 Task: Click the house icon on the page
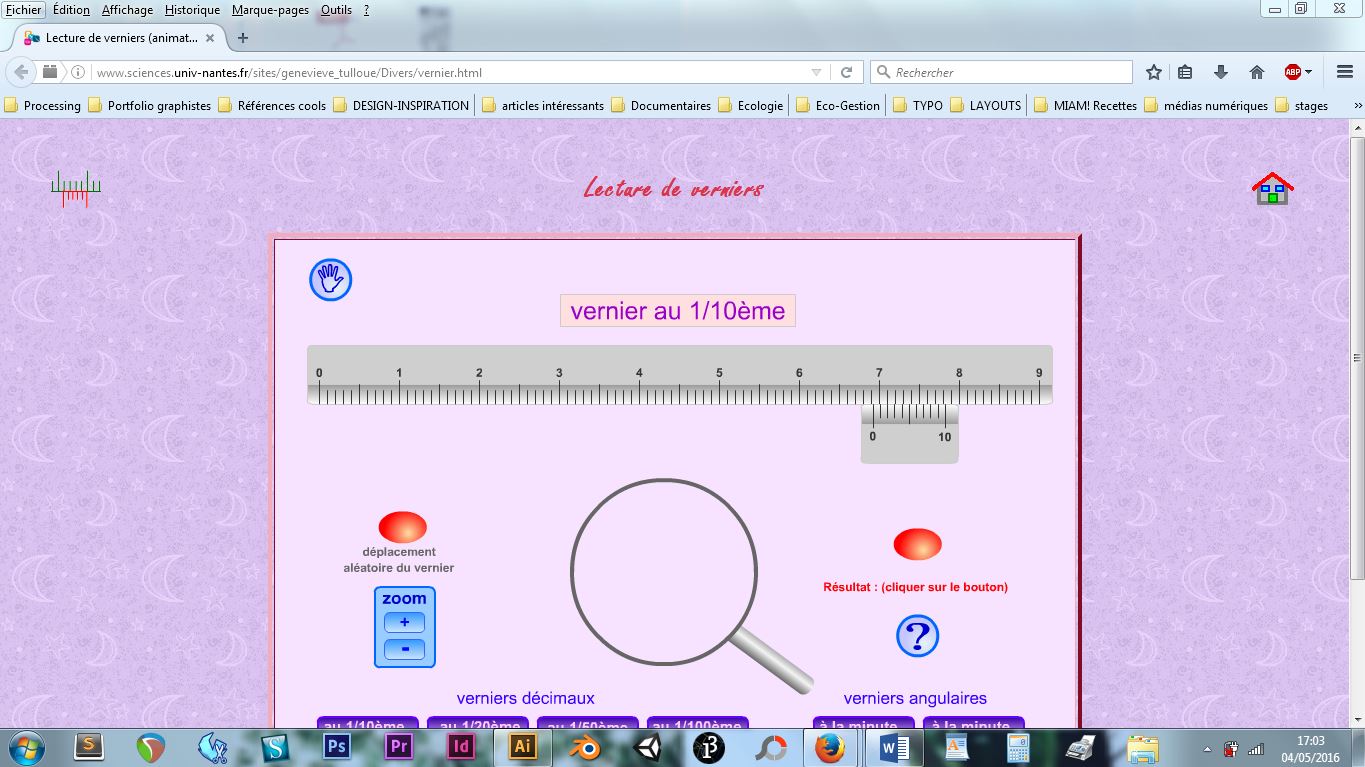coord(1272,188)
